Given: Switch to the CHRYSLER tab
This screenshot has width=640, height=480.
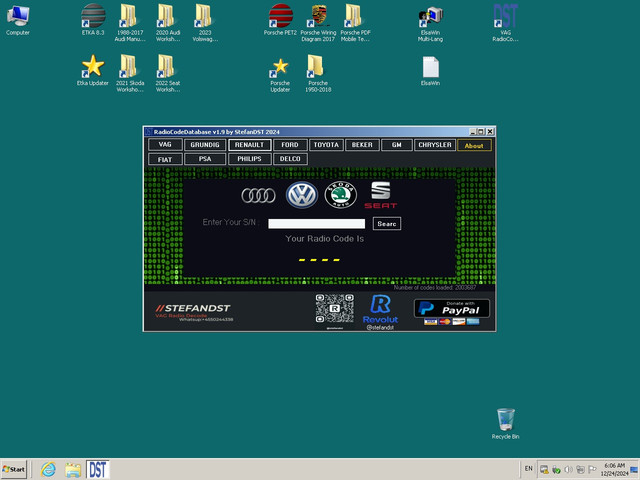Looking at the screenshot, I should click(435, 145).
